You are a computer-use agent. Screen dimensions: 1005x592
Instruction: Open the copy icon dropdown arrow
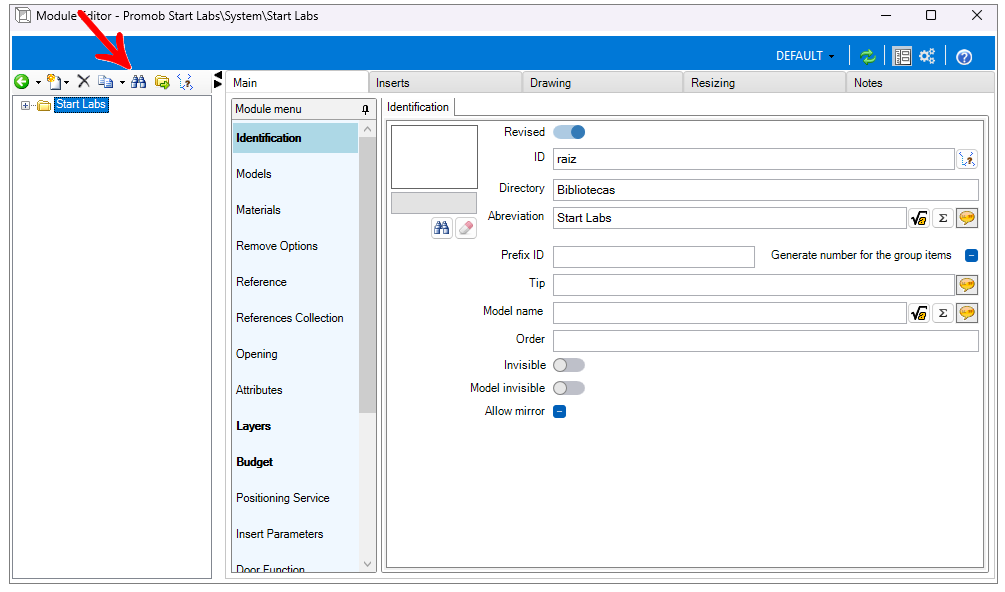coord(122,83)
